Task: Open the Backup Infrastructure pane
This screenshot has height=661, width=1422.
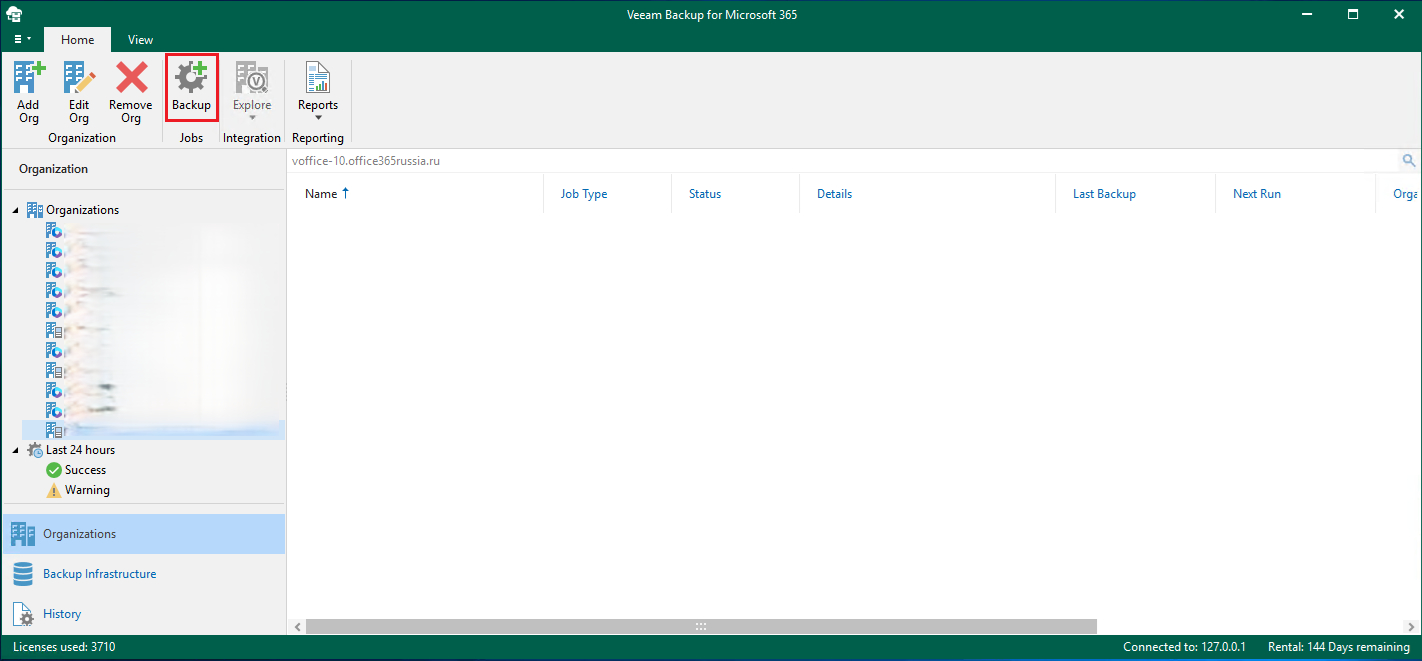Action: pyautogui.click(x=144, y=574)
